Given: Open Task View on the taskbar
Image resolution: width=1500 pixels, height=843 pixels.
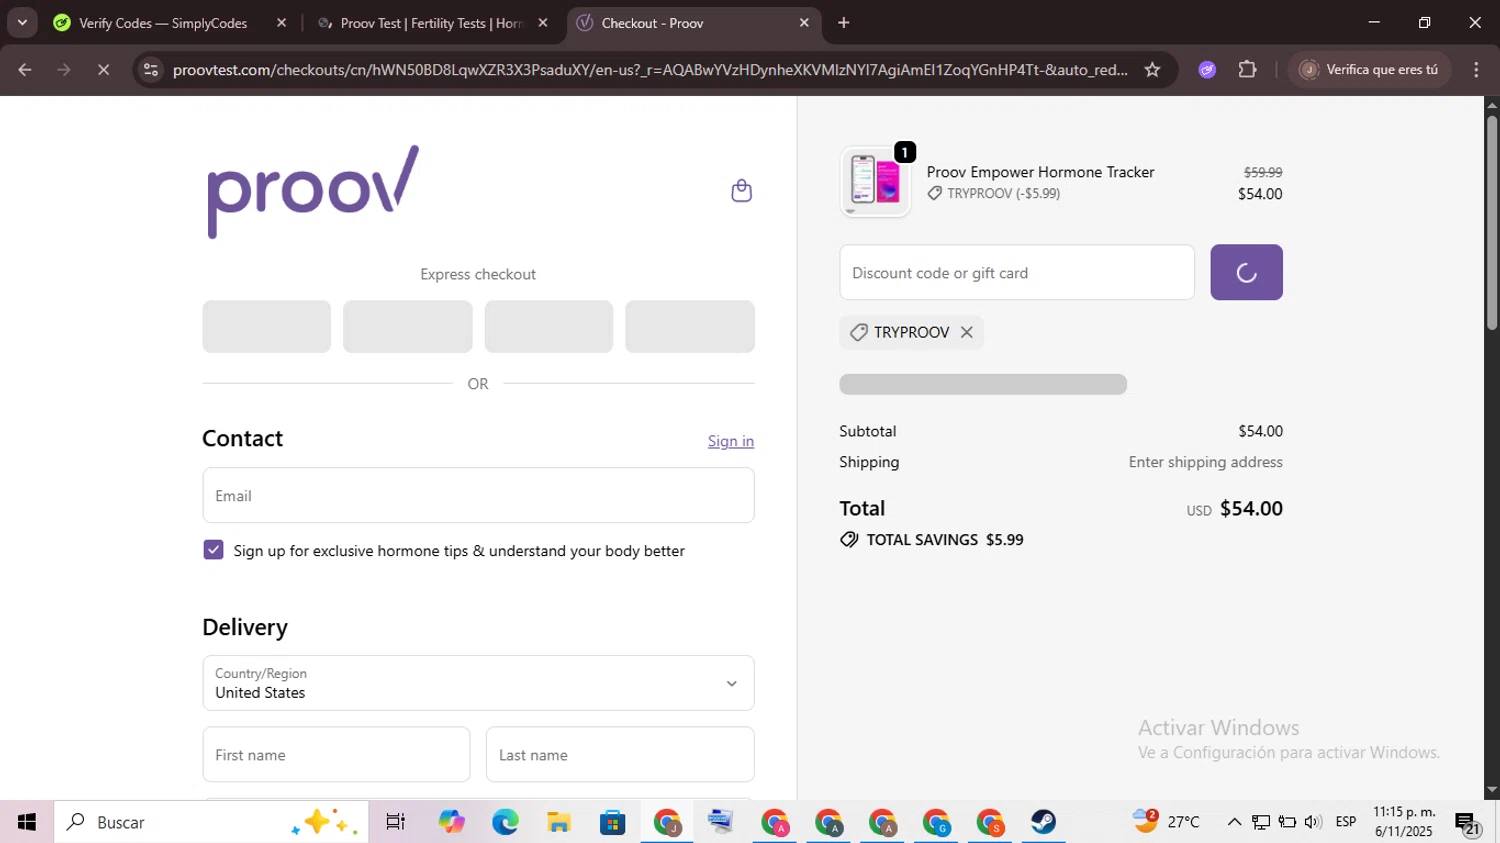Looking at the screenshot, I should click(396, 822).
